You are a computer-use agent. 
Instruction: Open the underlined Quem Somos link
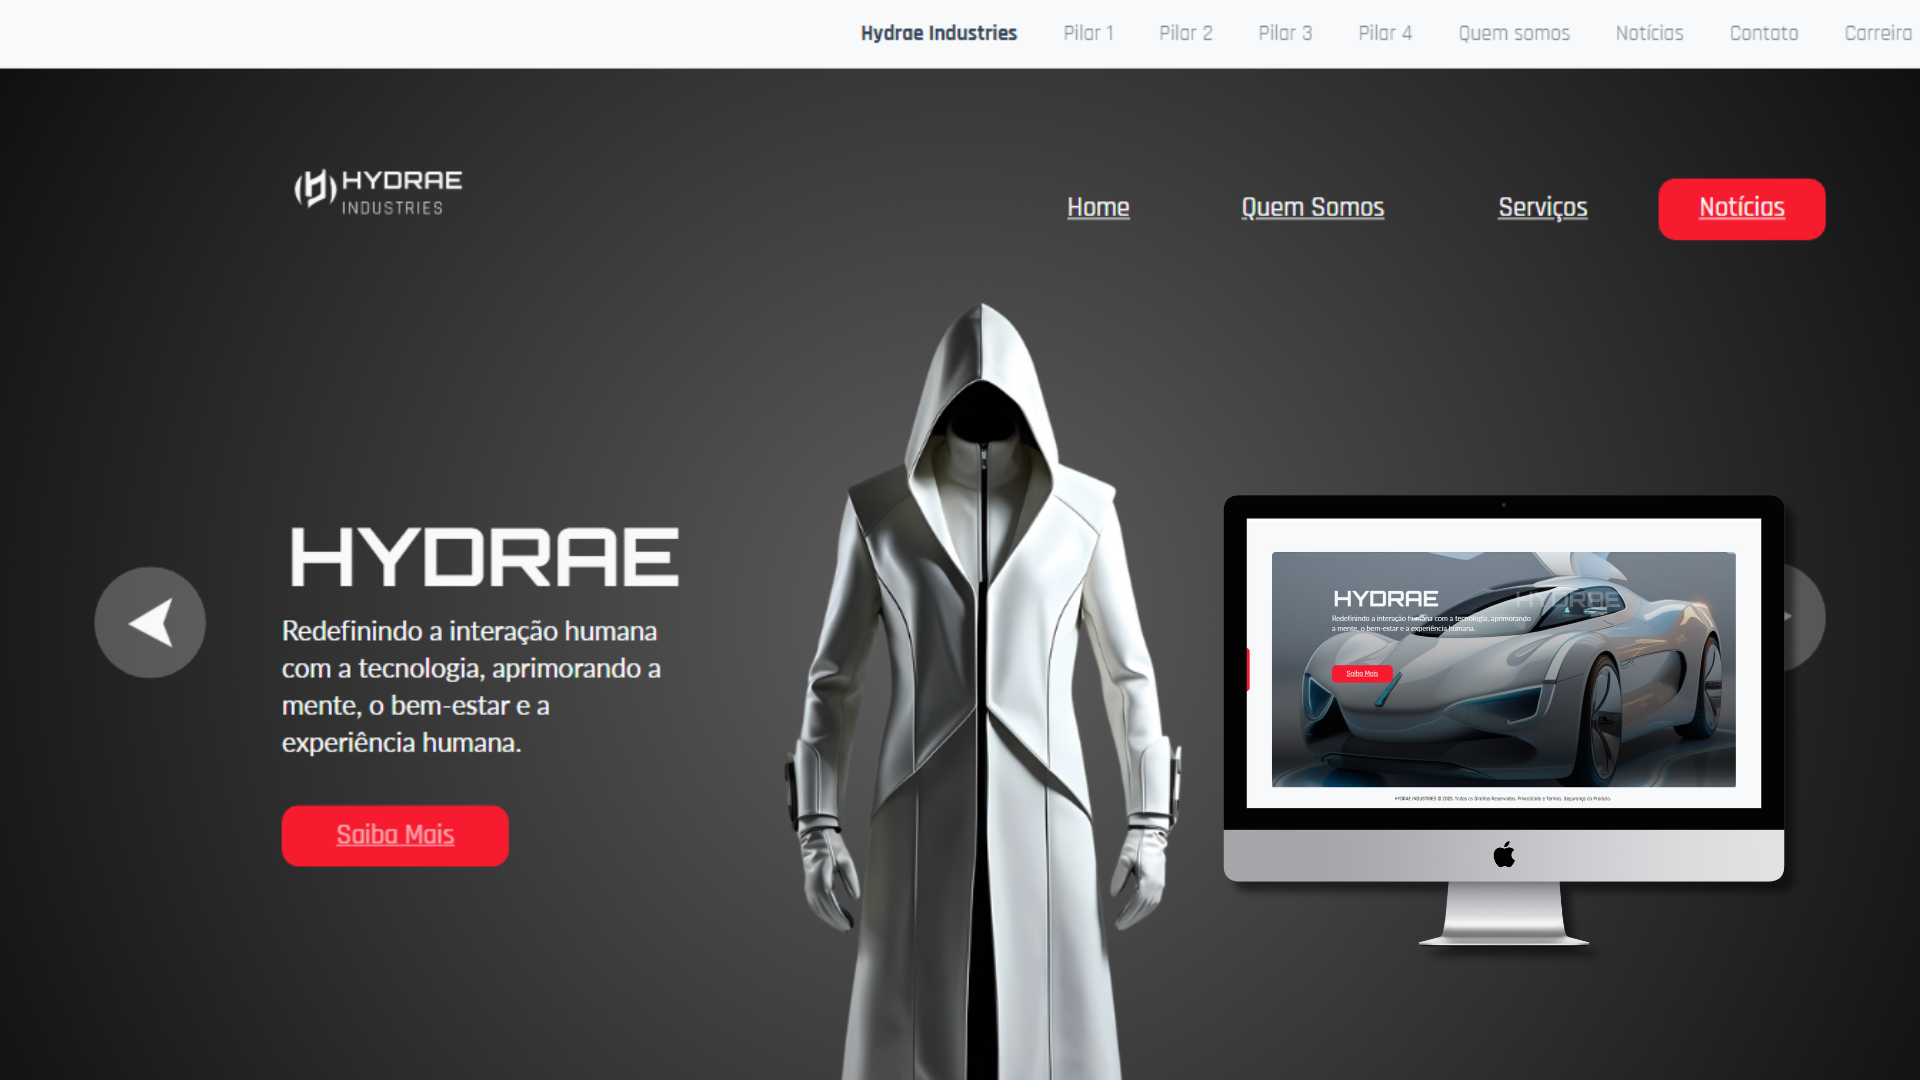point(1312,207)
